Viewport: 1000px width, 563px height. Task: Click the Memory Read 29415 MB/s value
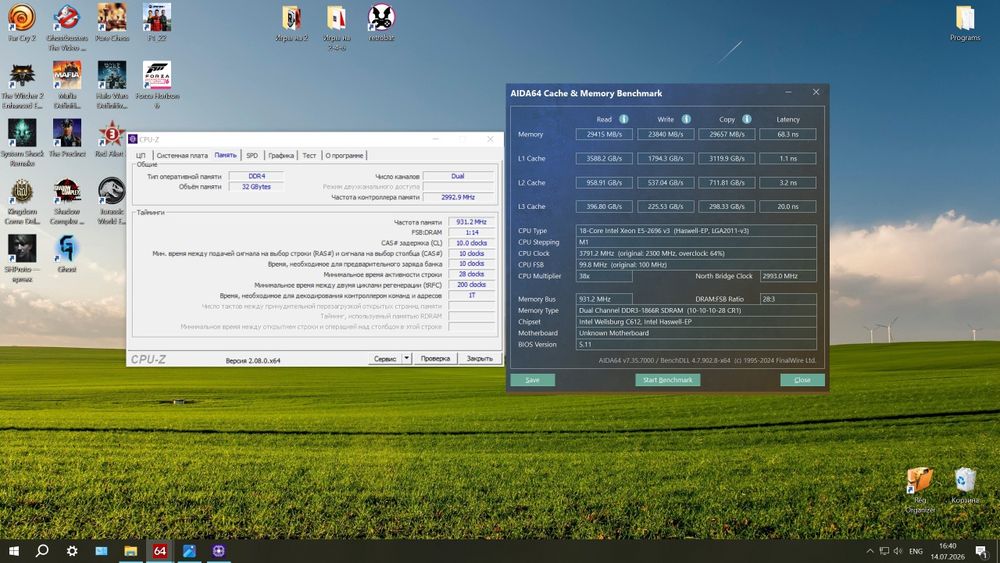tap(604, 135)
